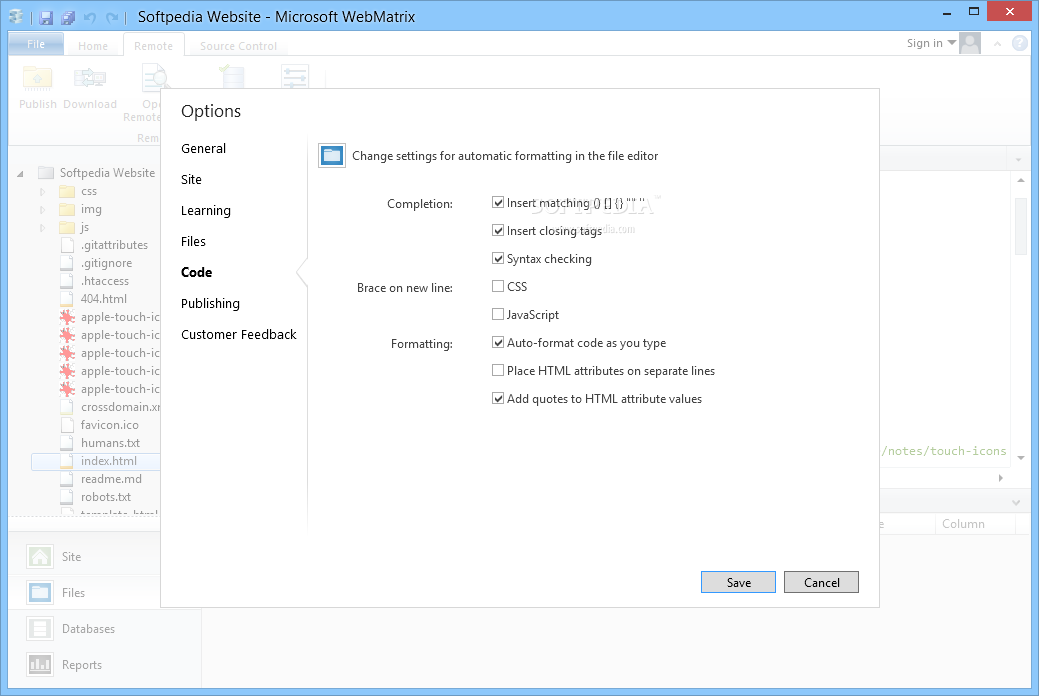Uncheck Insert matching brackets checkbox

click(498, 202)
